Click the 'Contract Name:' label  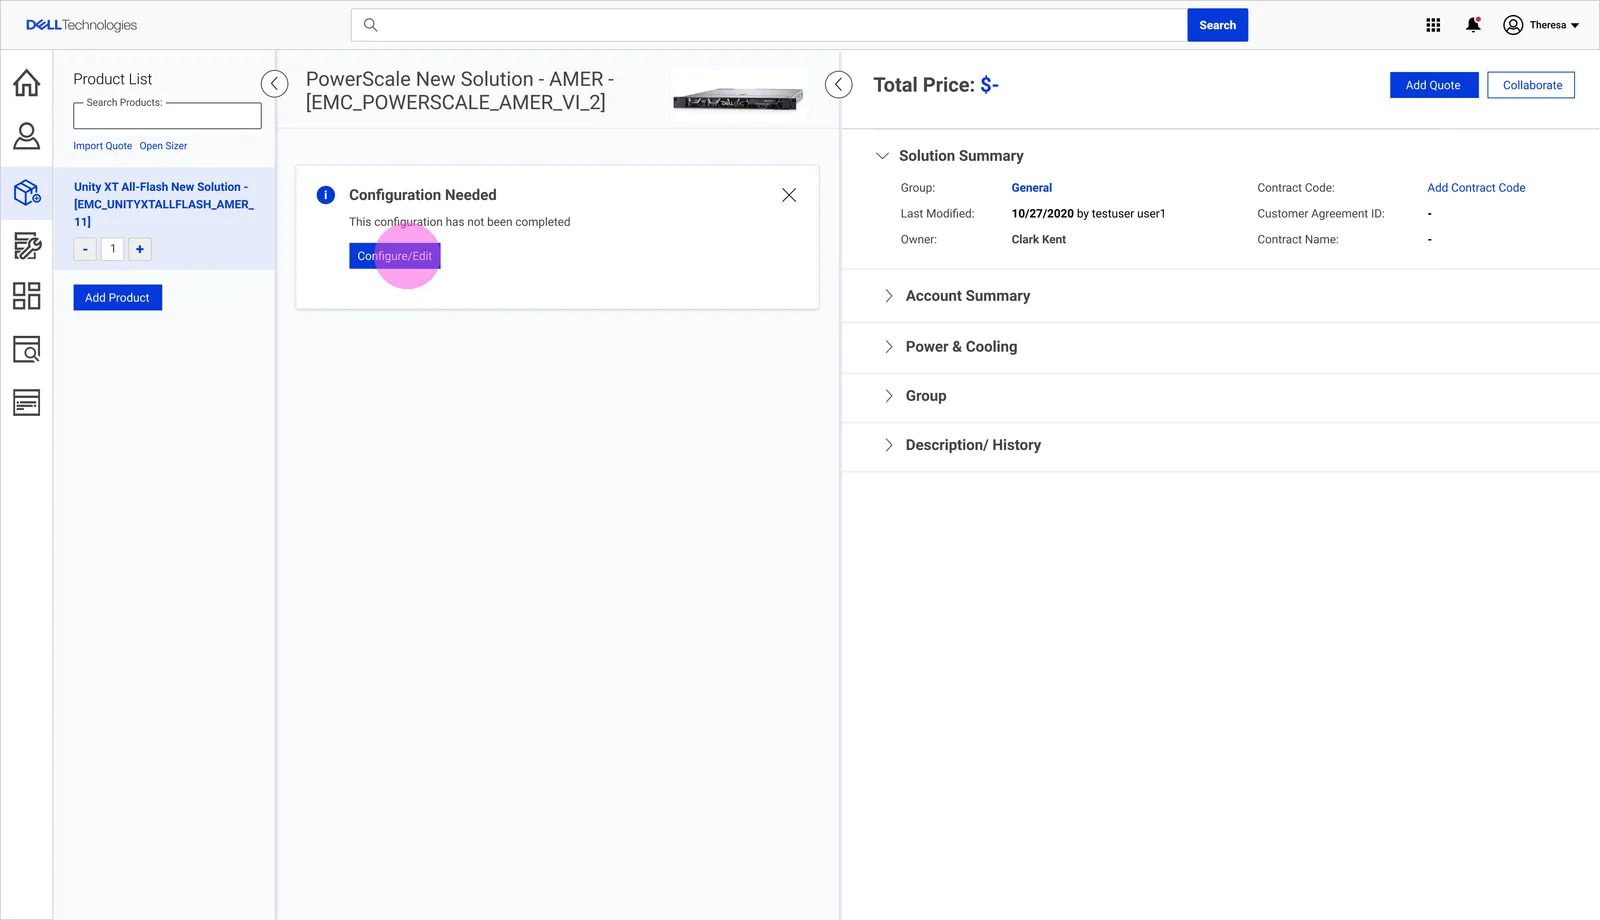[x=1298, y=240]
